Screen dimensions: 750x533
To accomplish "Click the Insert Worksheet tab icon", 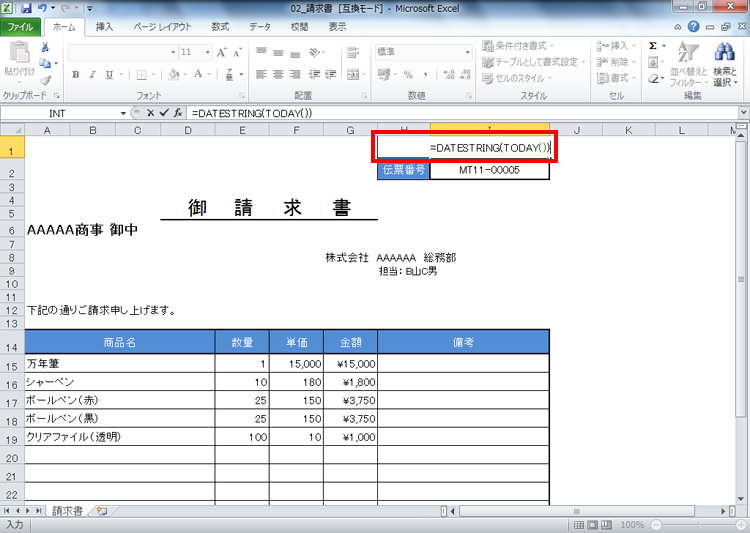I will (102, 511).
